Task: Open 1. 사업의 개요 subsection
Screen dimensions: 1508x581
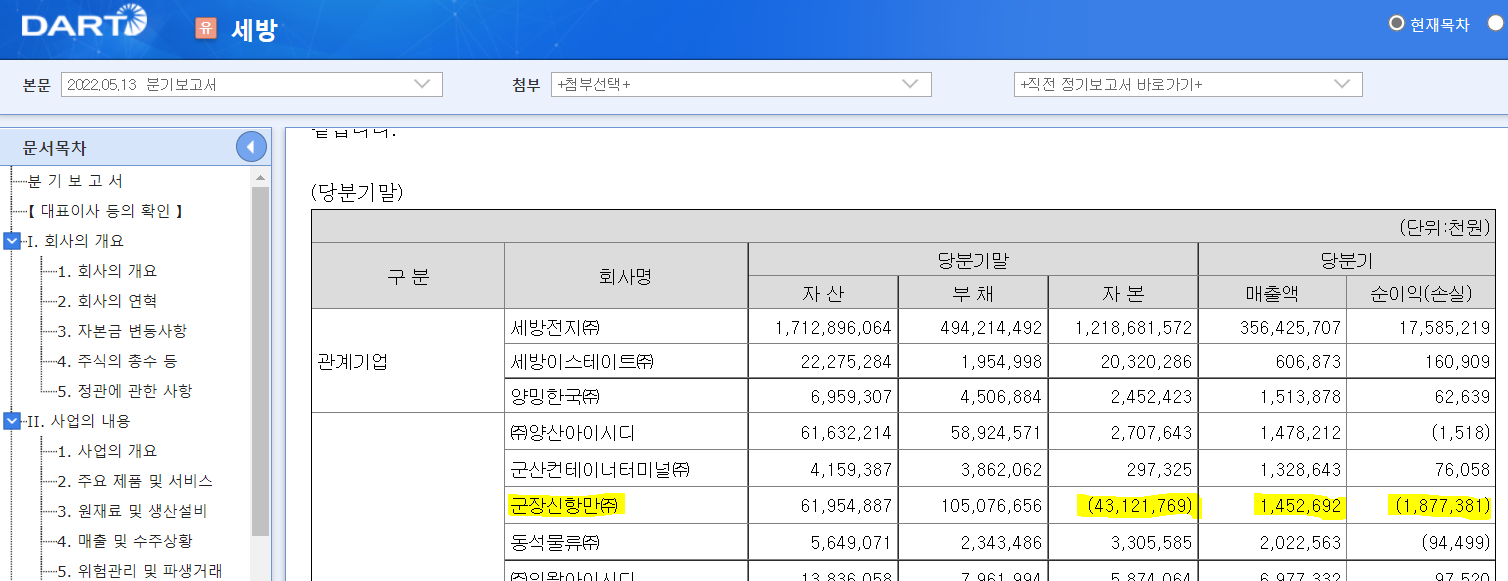Action: click(x=107, y=451)
